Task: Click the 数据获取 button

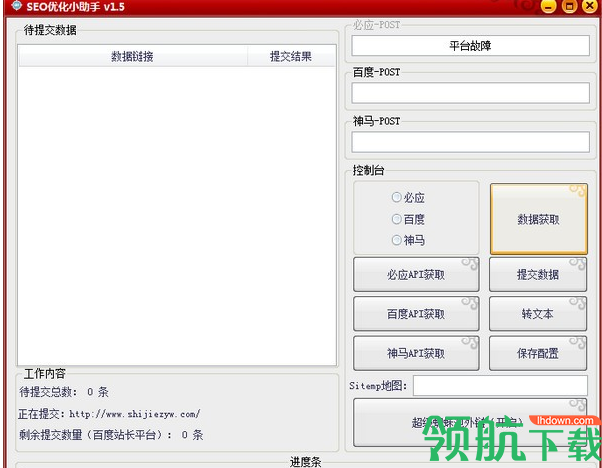Action: pos(539,219)
